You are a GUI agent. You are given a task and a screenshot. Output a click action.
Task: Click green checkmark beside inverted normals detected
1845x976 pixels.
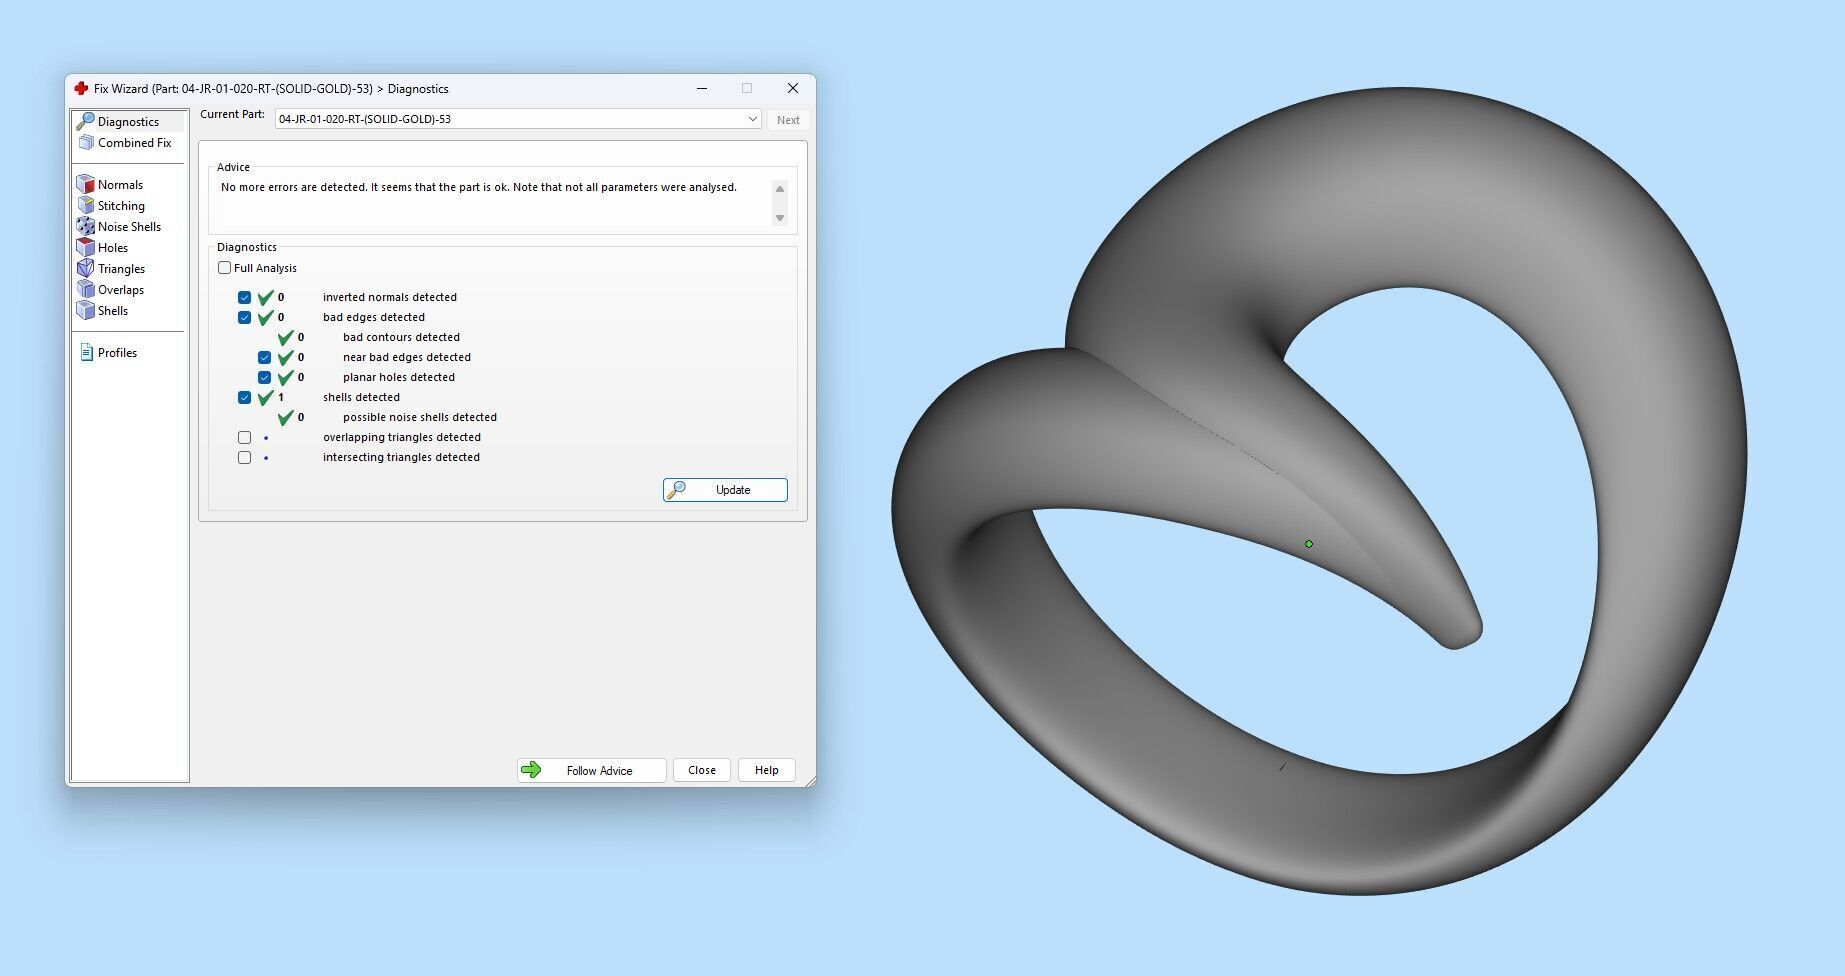(x=266, y=297)
